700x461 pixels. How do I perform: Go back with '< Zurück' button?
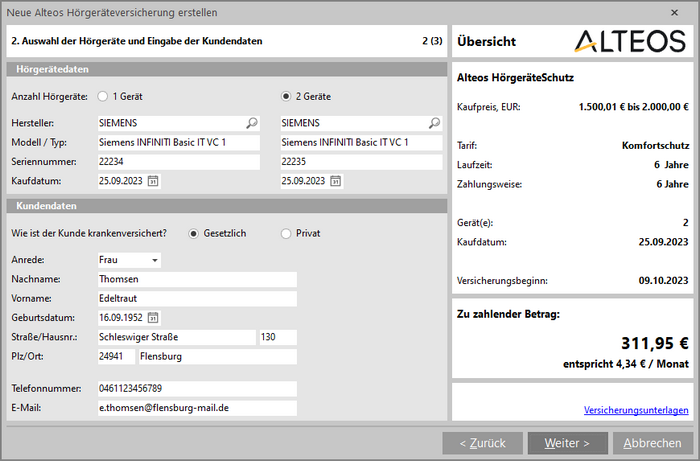pos(482,443)
